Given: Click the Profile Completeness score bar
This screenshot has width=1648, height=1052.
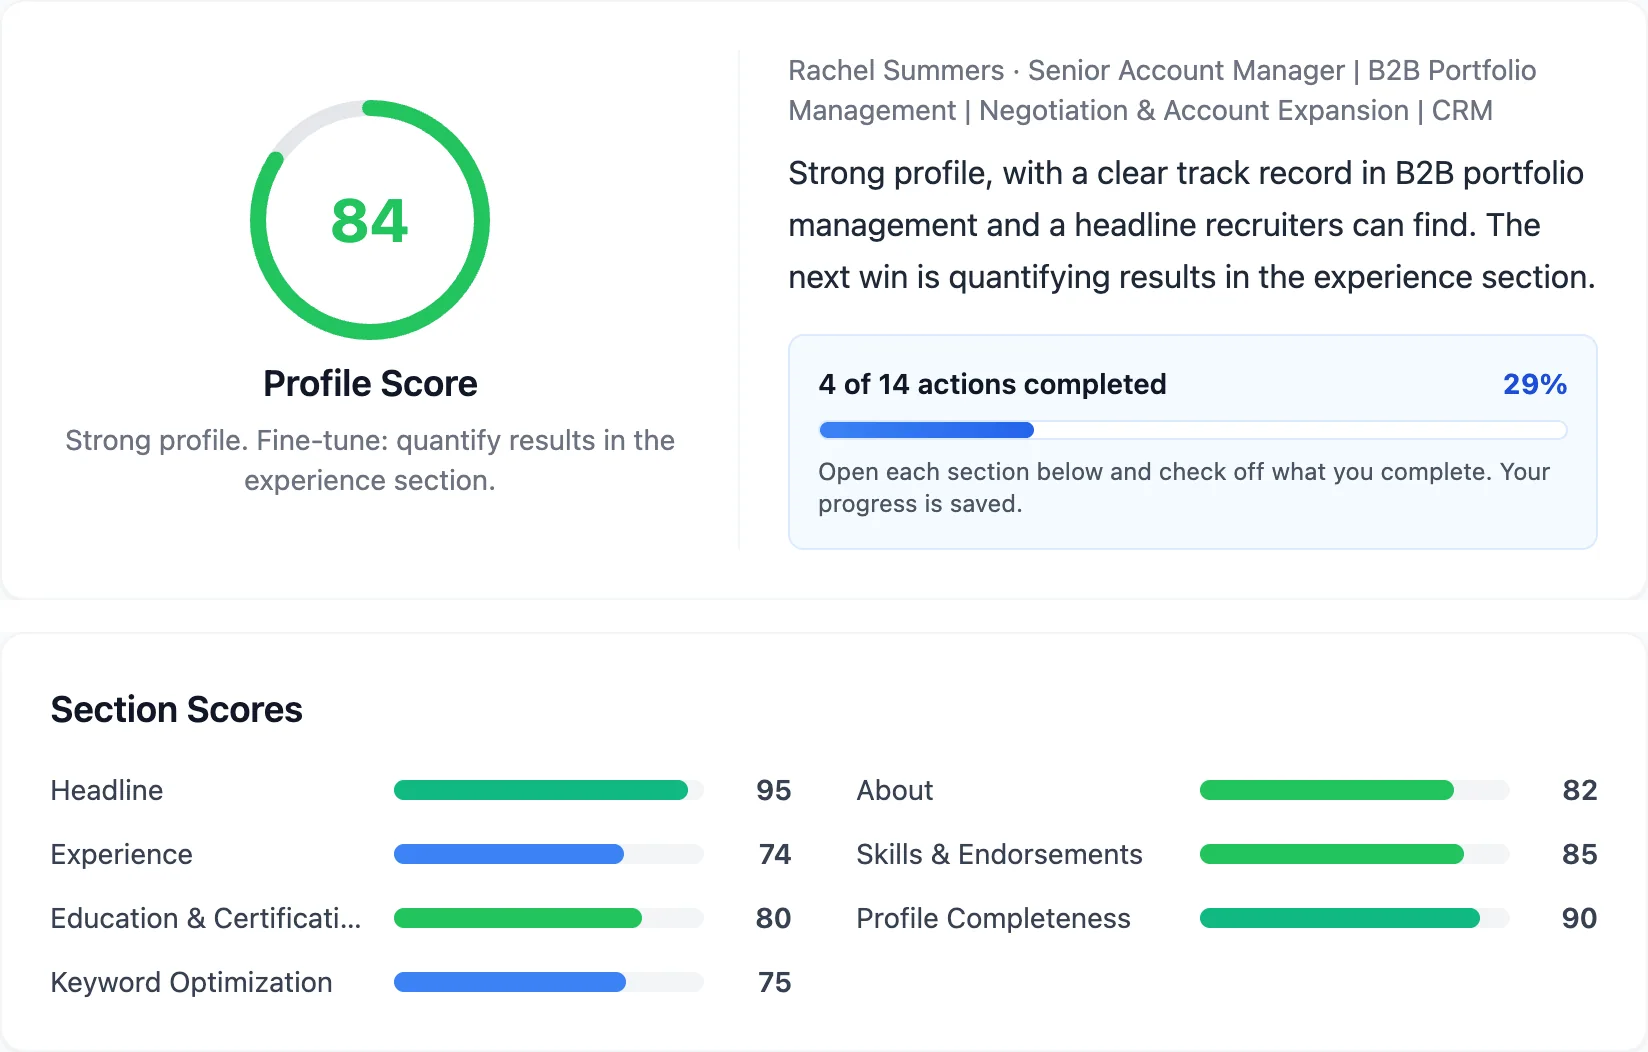Looking at the screenshot, I should [x=1354, y=918].
